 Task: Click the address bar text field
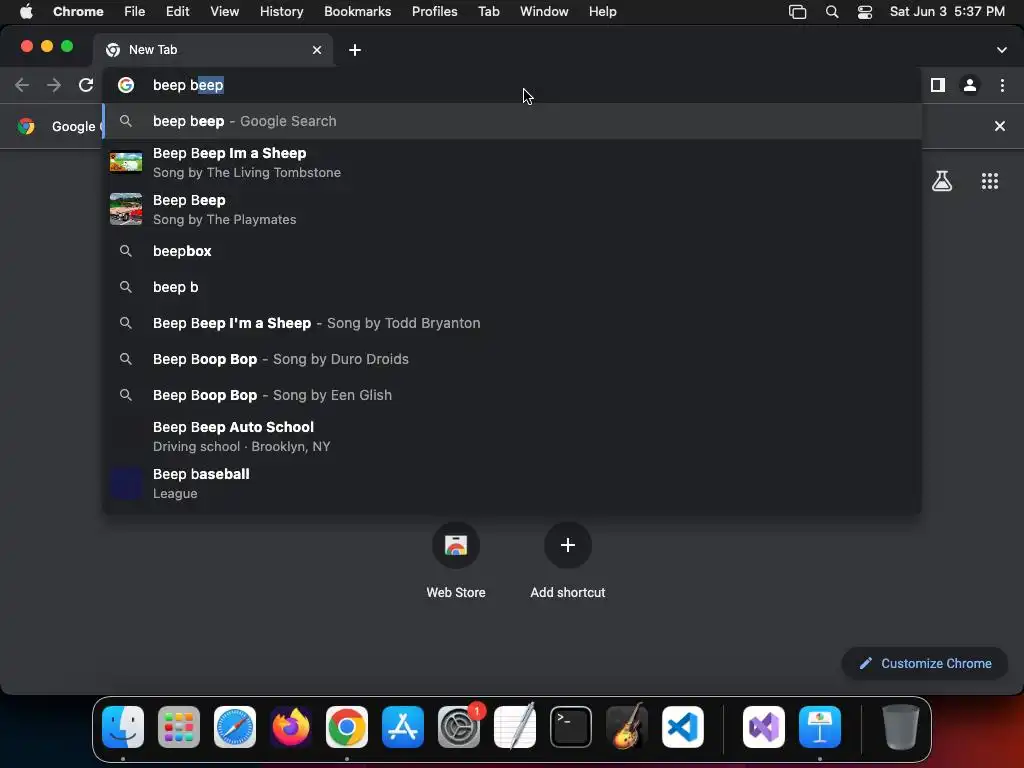[512, 85]
